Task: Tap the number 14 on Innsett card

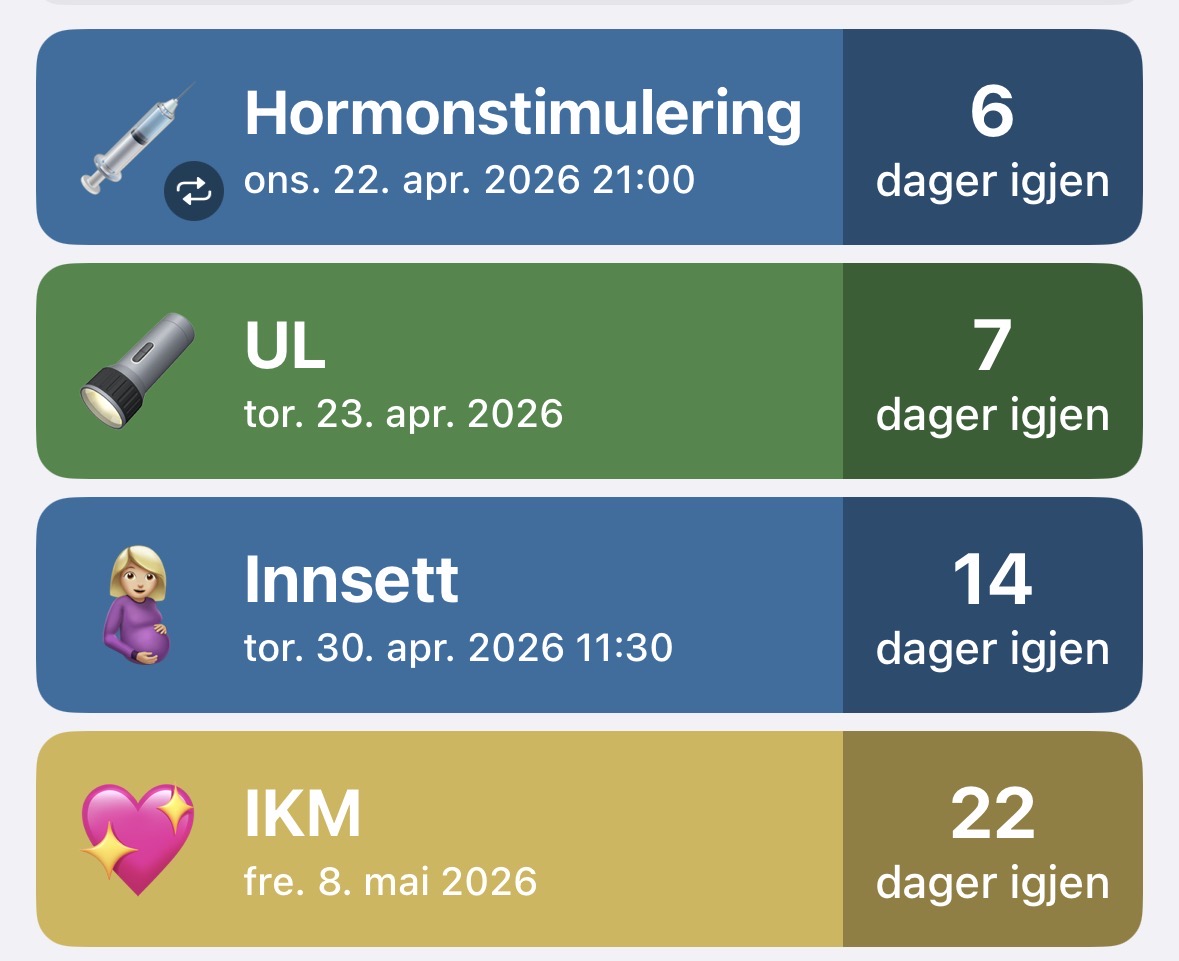Action: (x=992, y=580)
